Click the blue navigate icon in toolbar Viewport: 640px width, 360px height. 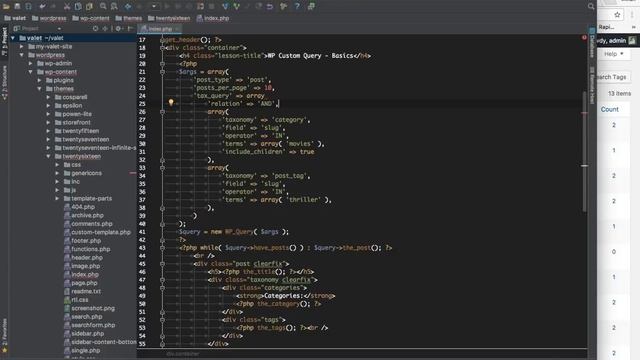pos(128,7)
